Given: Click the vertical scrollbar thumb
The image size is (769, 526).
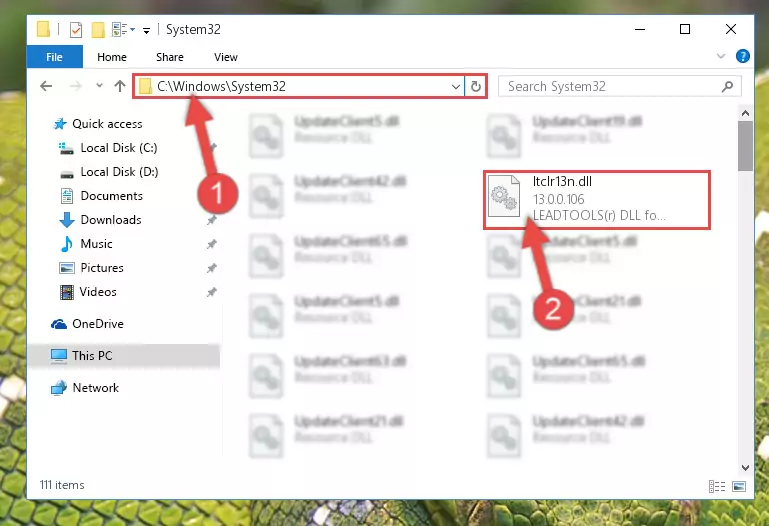Looking at the screenshot, I should pos(745,146).
